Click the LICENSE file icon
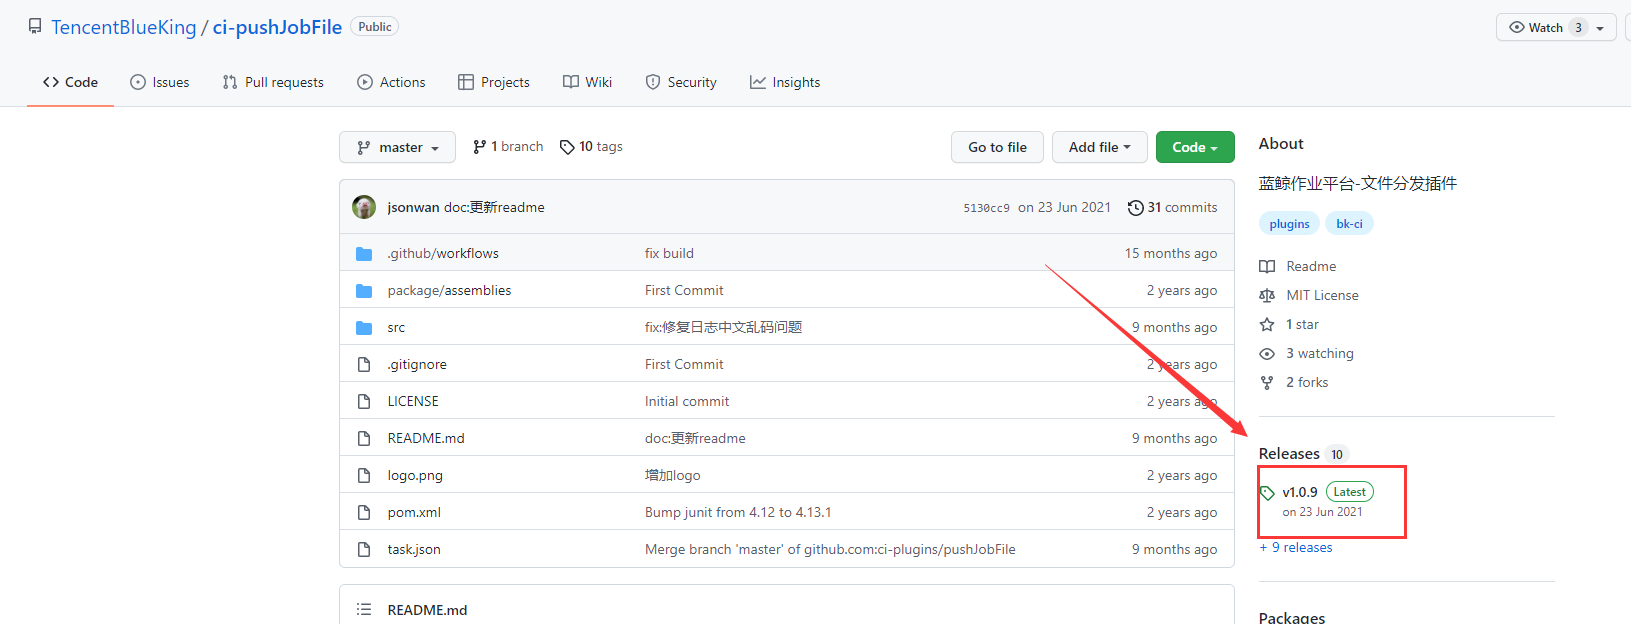 click(x=364, y=402)
